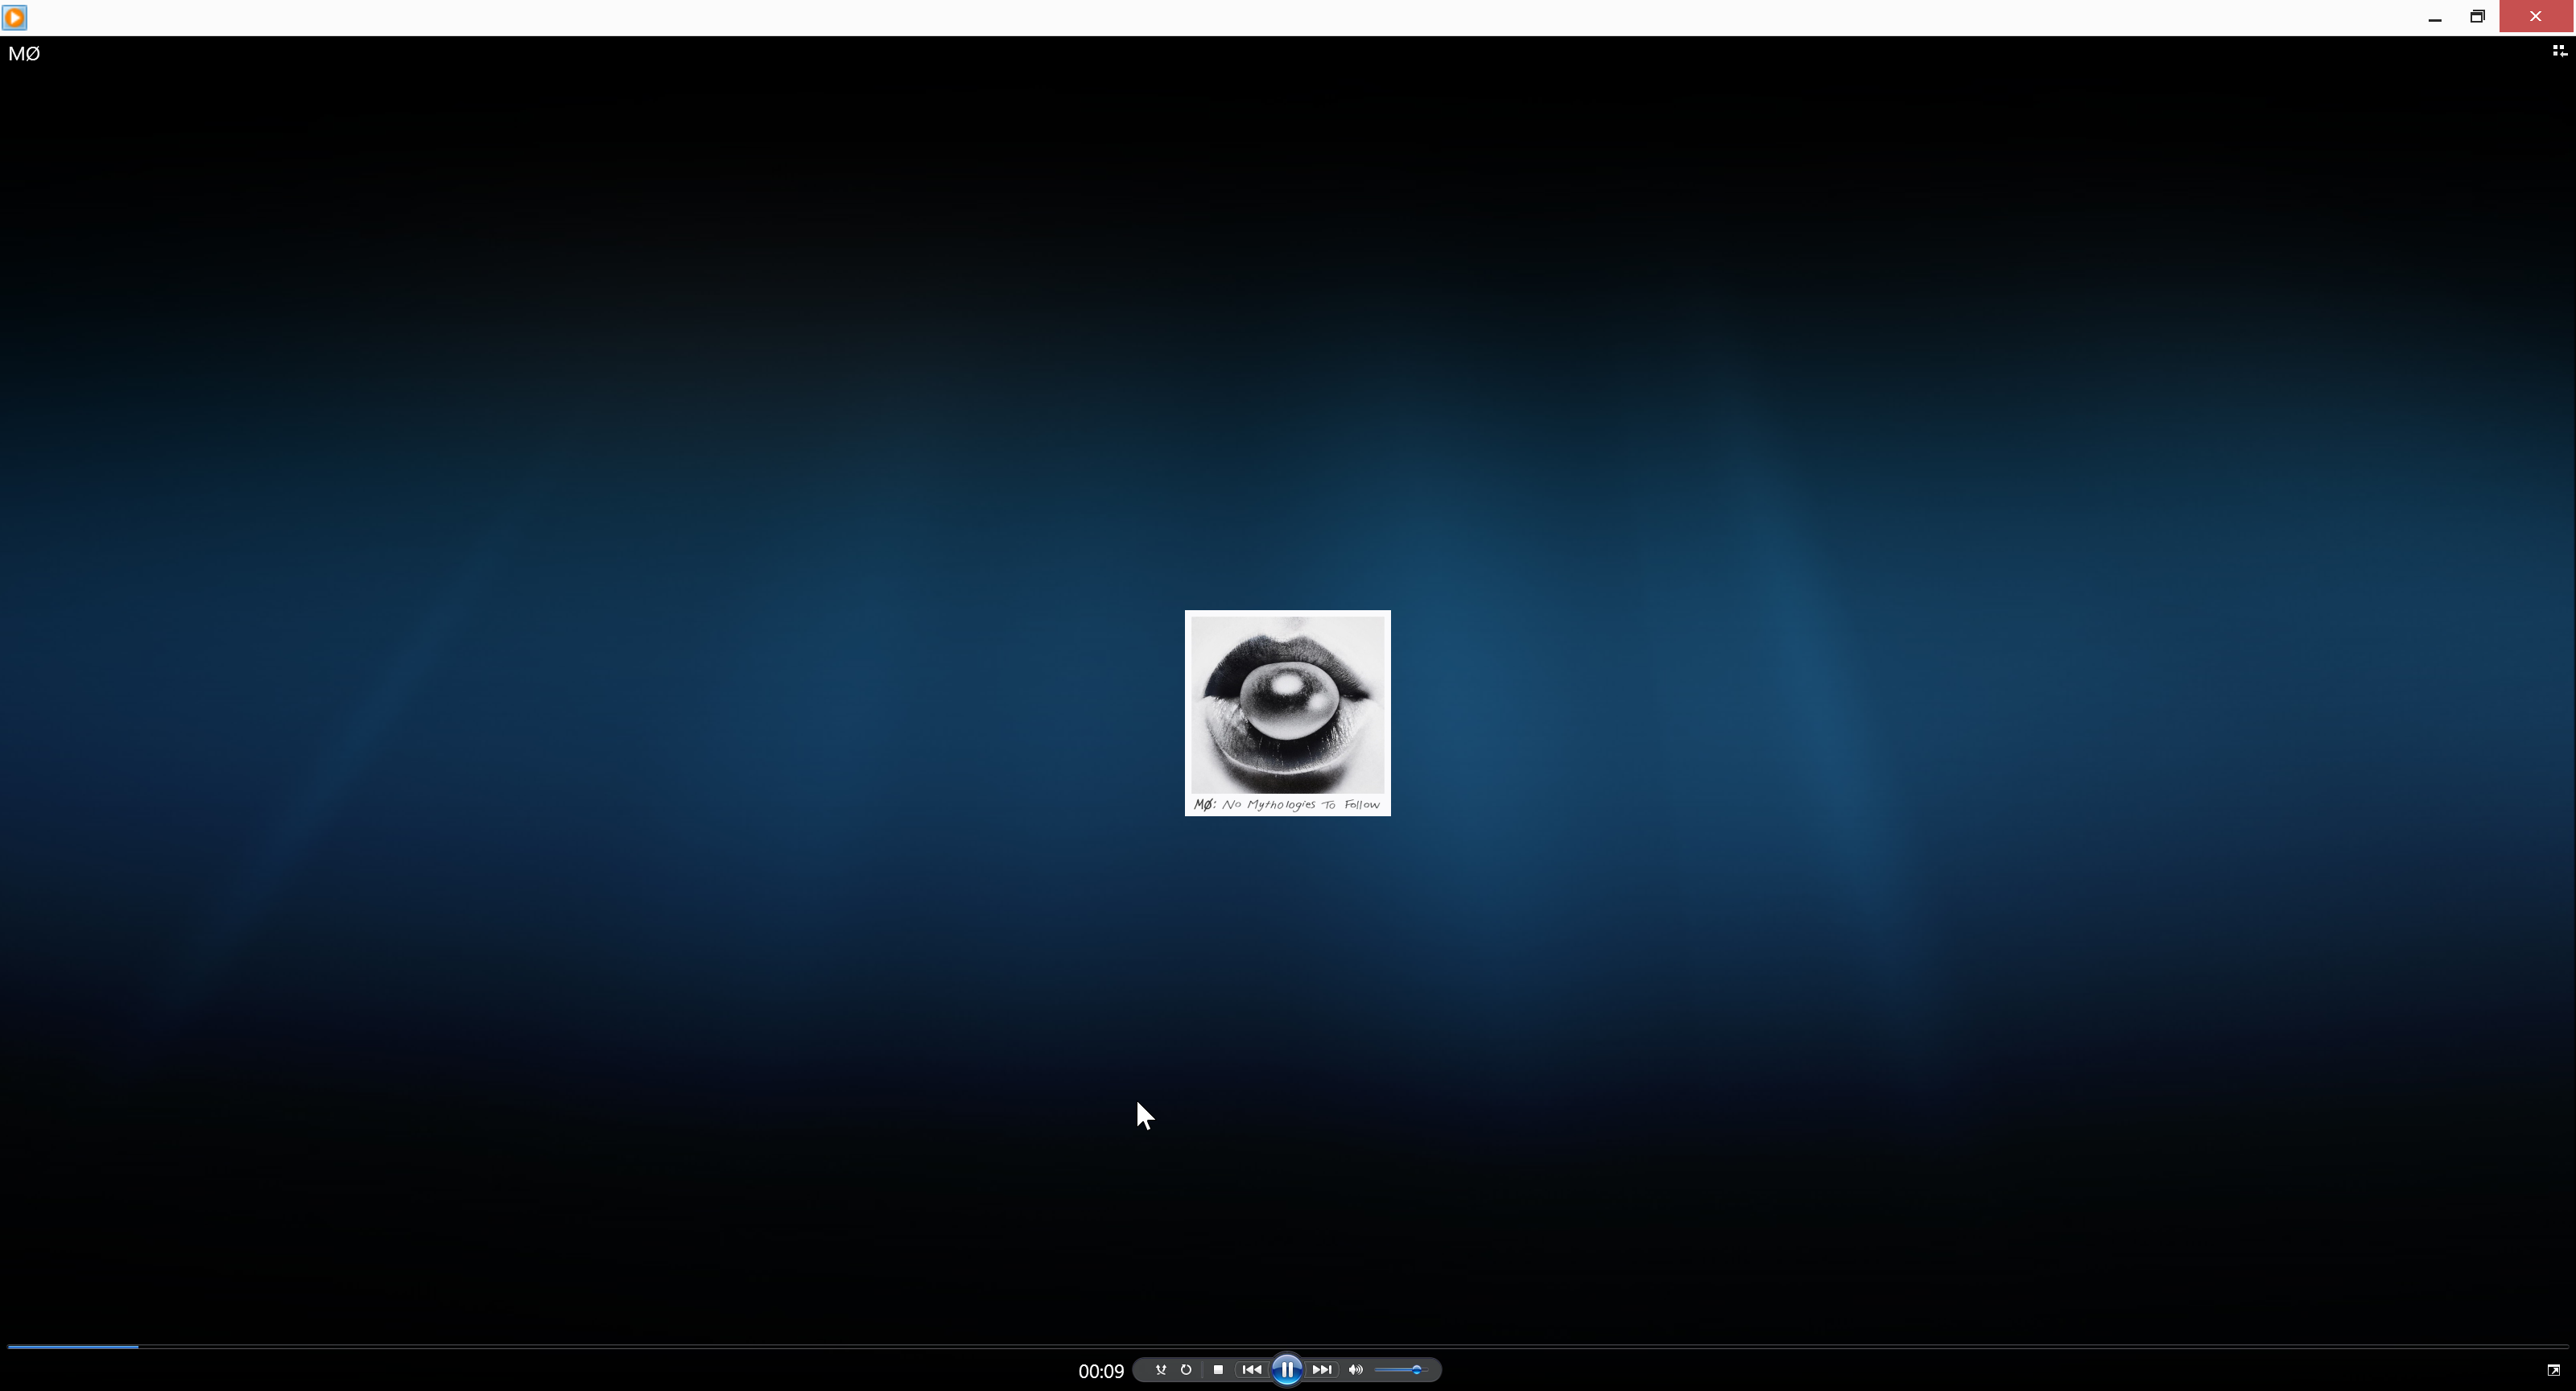Click the 00:09 elapsed time display

tap(1101, 1371)
